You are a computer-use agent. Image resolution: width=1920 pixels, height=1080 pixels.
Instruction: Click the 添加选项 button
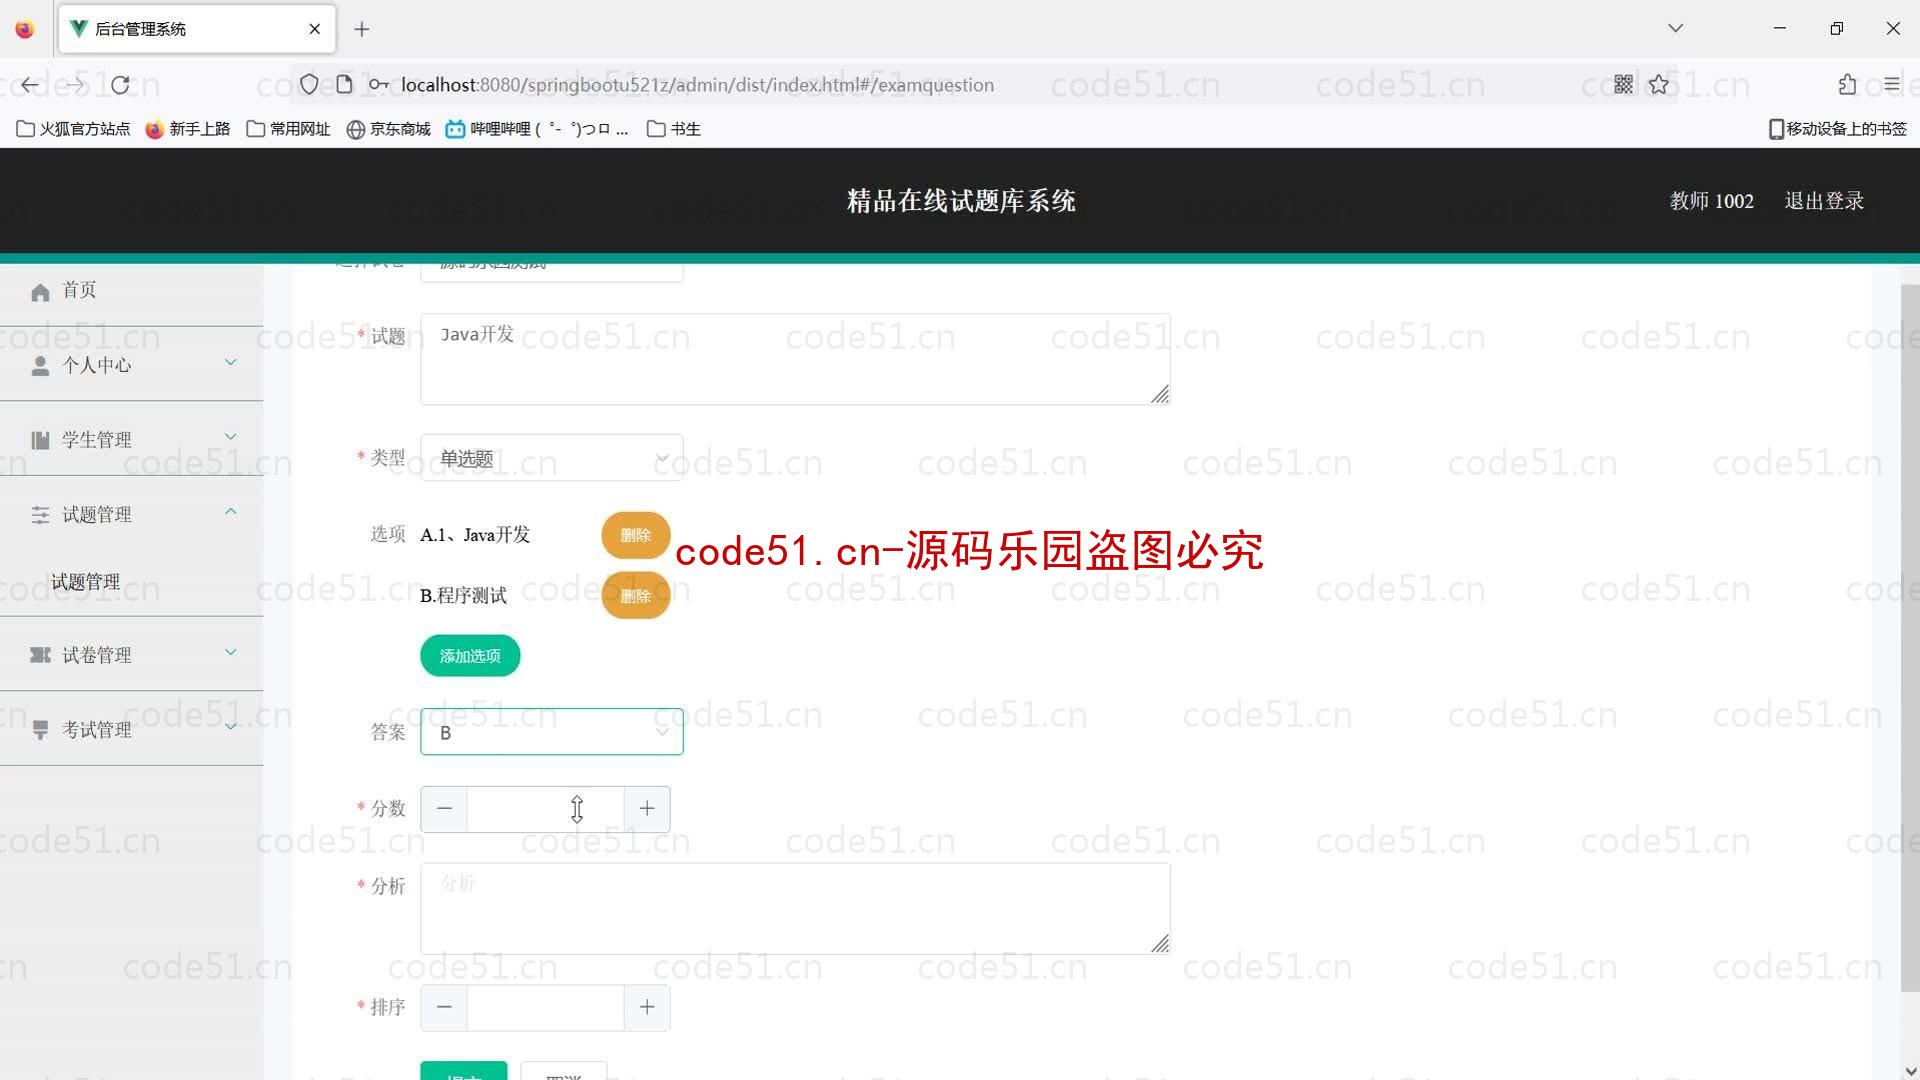point(470,656)
